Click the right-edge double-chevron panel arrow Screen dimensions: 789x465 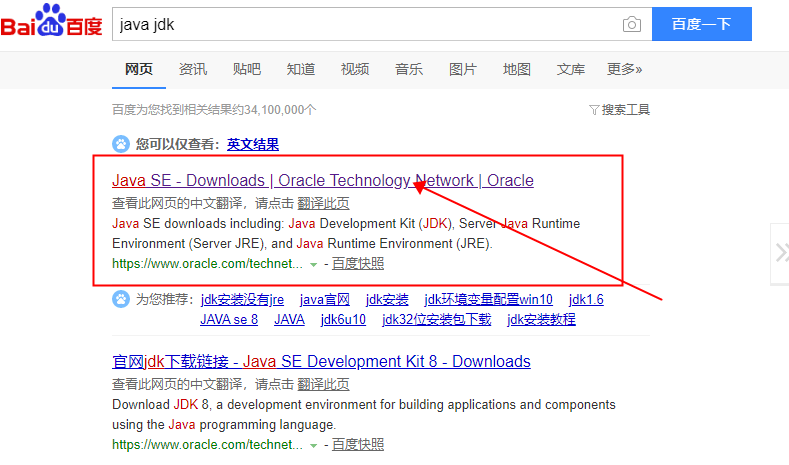781,253
